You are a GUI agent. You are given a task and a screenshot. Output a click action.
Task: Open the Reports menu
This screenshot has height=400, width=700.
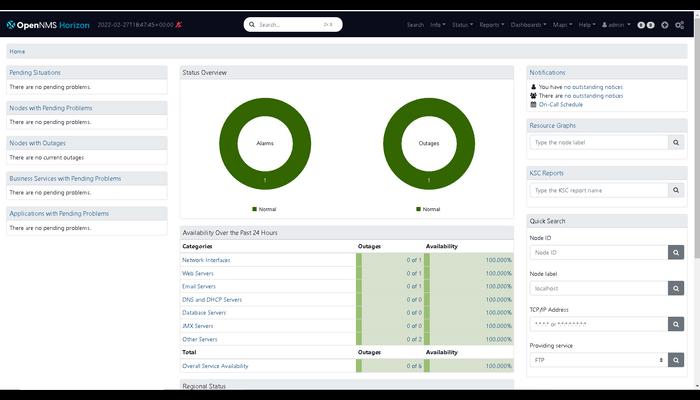pos(490,24)
